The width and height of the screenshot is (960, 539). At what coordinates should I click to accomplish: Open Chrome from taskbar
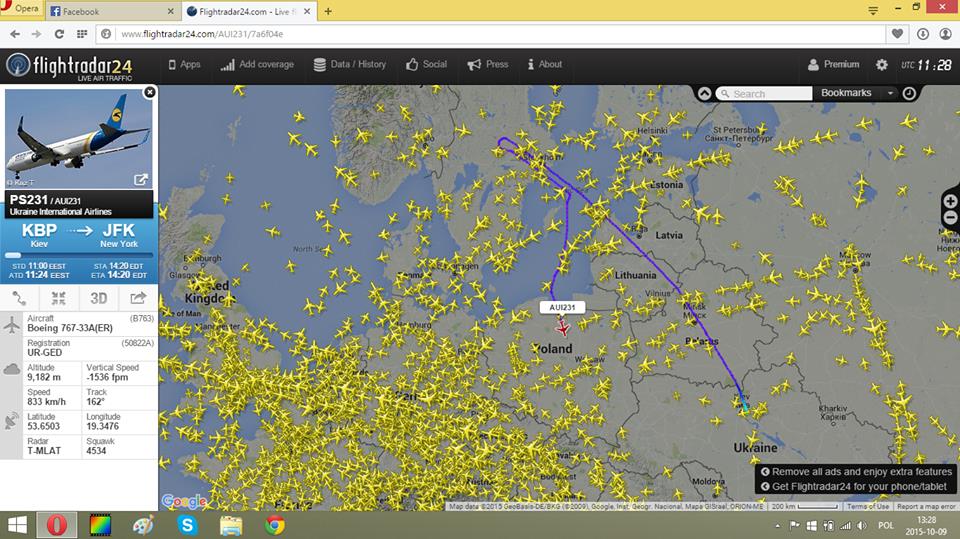275,525
